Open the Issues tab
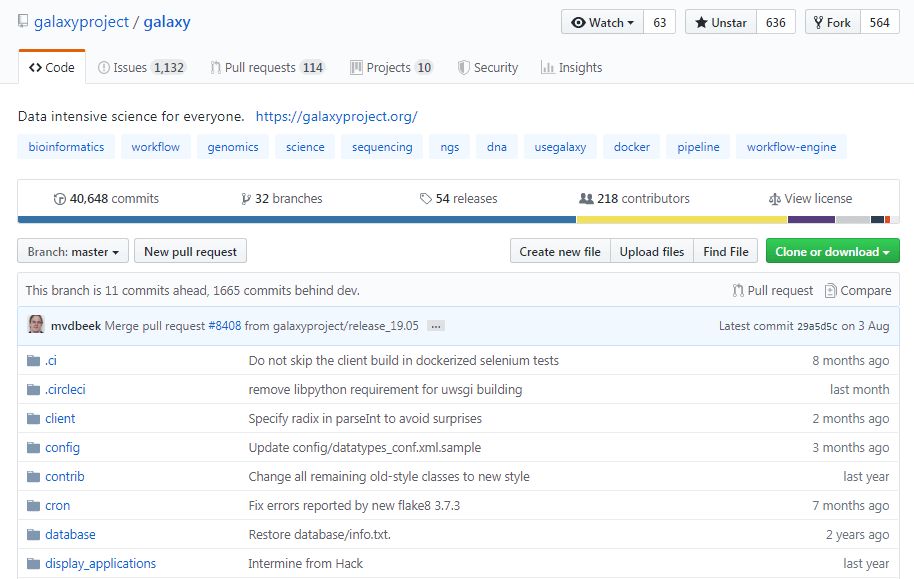This screenshot has width=914, height=579. click(x=141, y=68)
